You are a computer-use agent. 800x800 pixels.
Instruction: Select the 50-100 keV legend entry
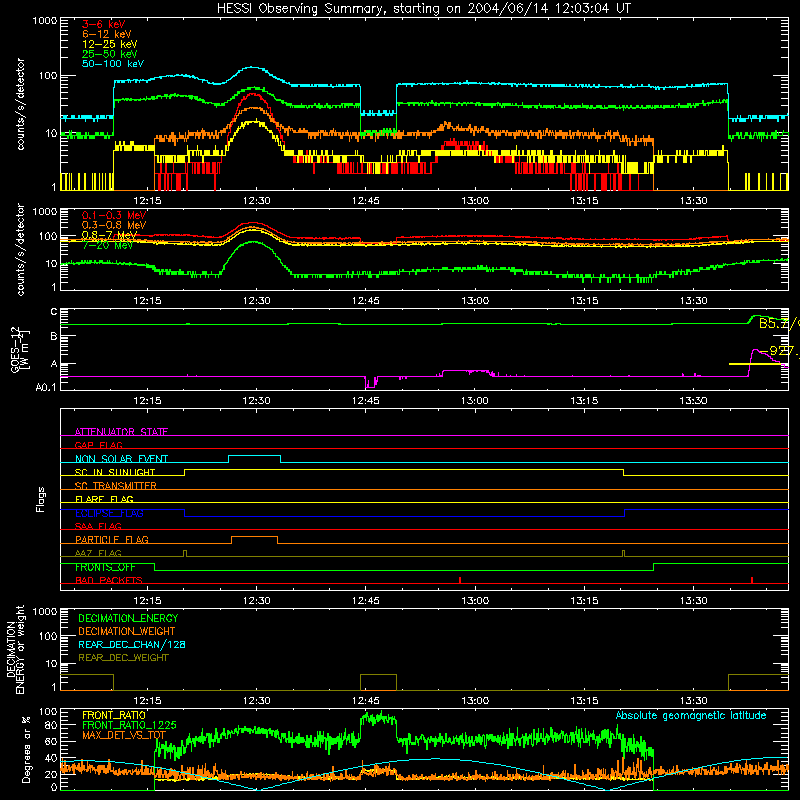pos(113,64)
